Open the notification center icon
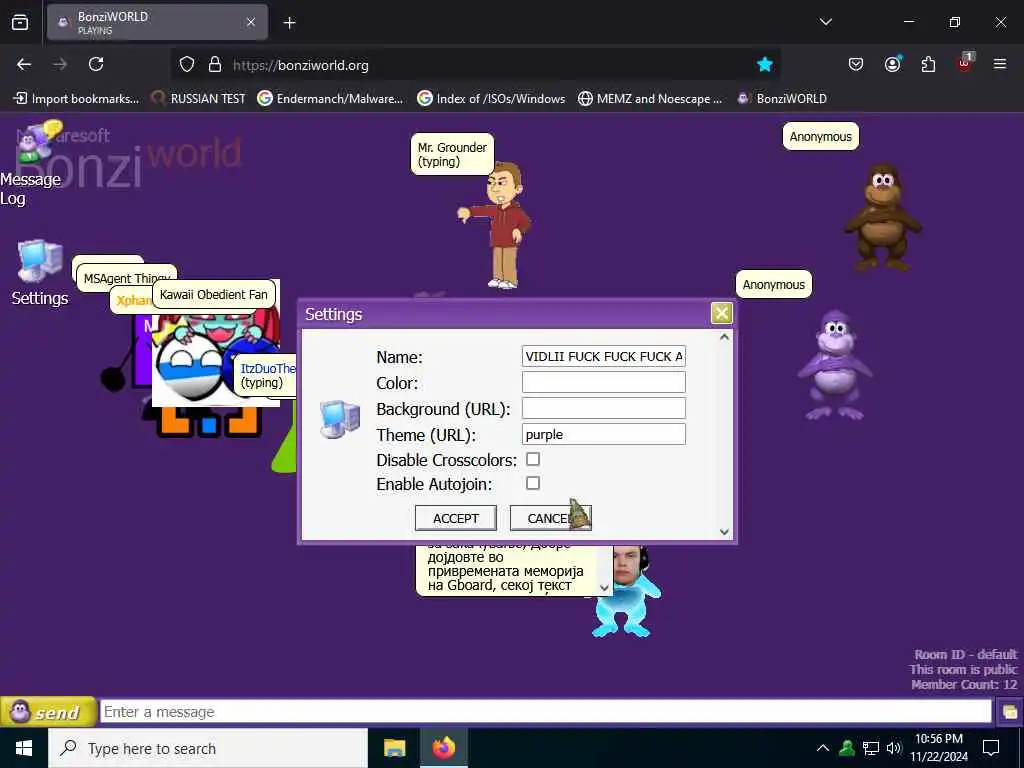The height and width of the screenshot is (768, 1024). coord(991,748)
